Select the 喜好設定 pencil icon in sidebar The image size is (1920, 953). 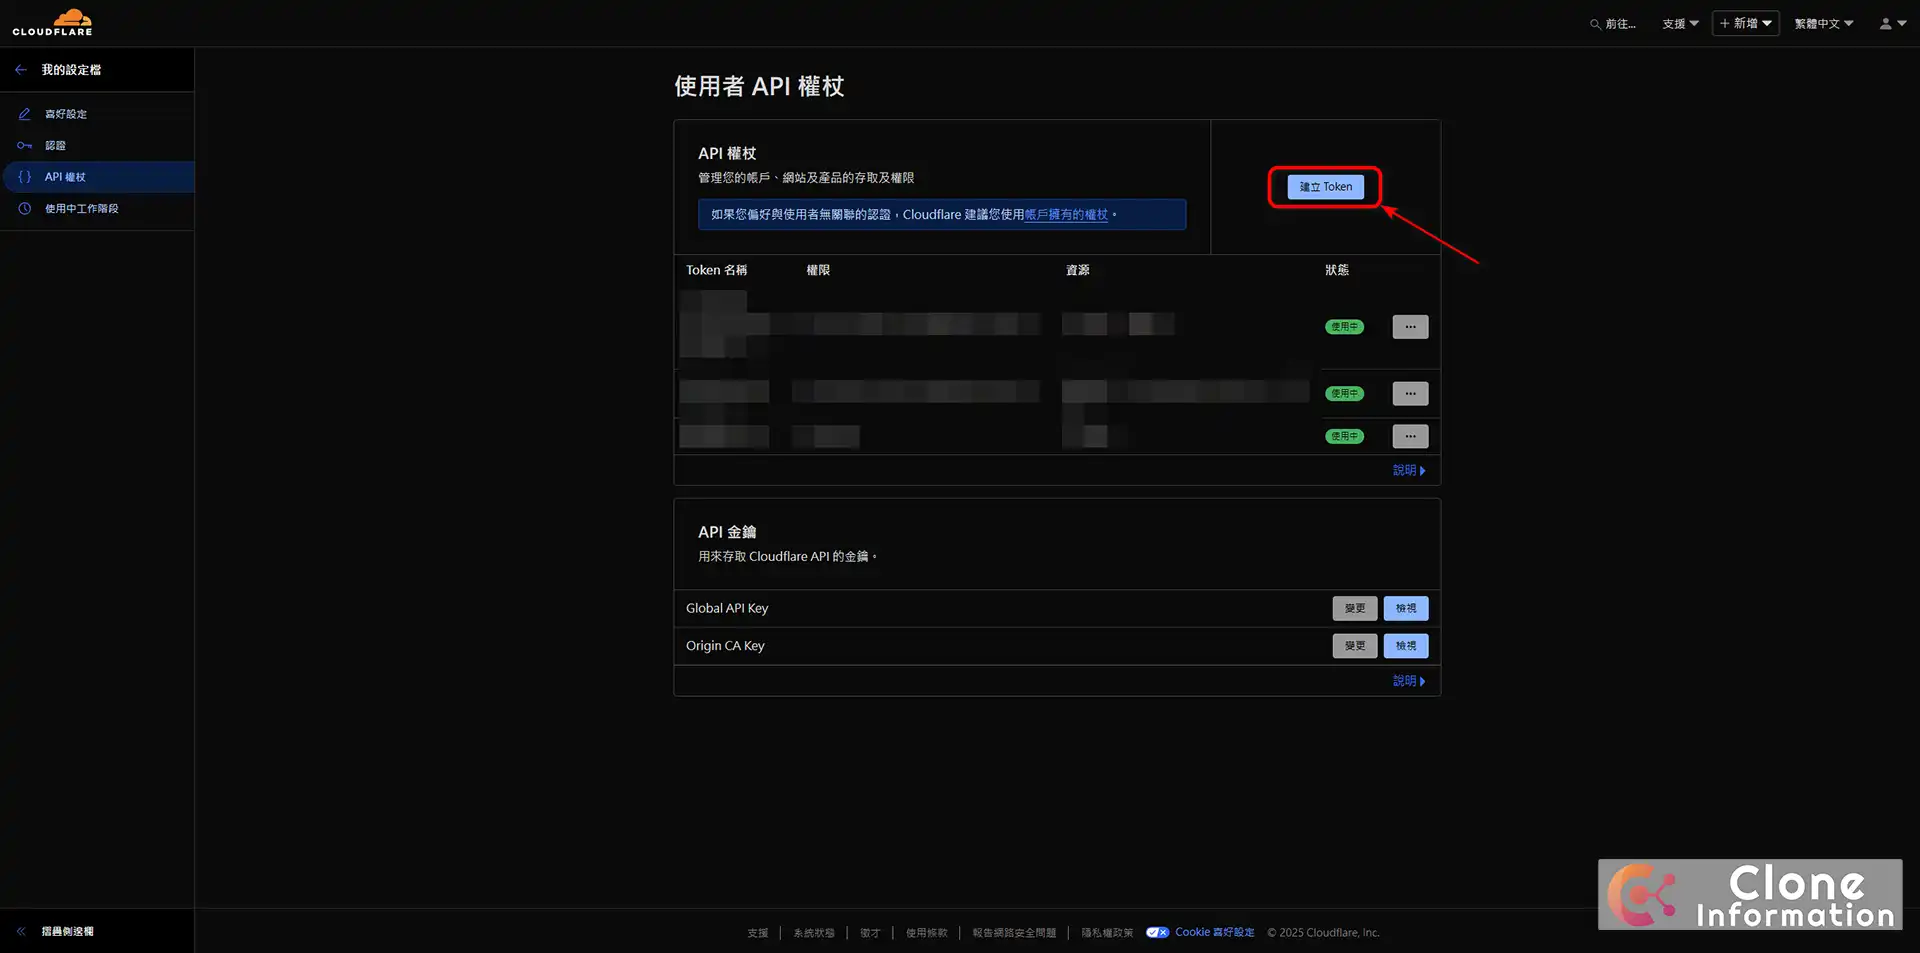[x=24, y=113]
